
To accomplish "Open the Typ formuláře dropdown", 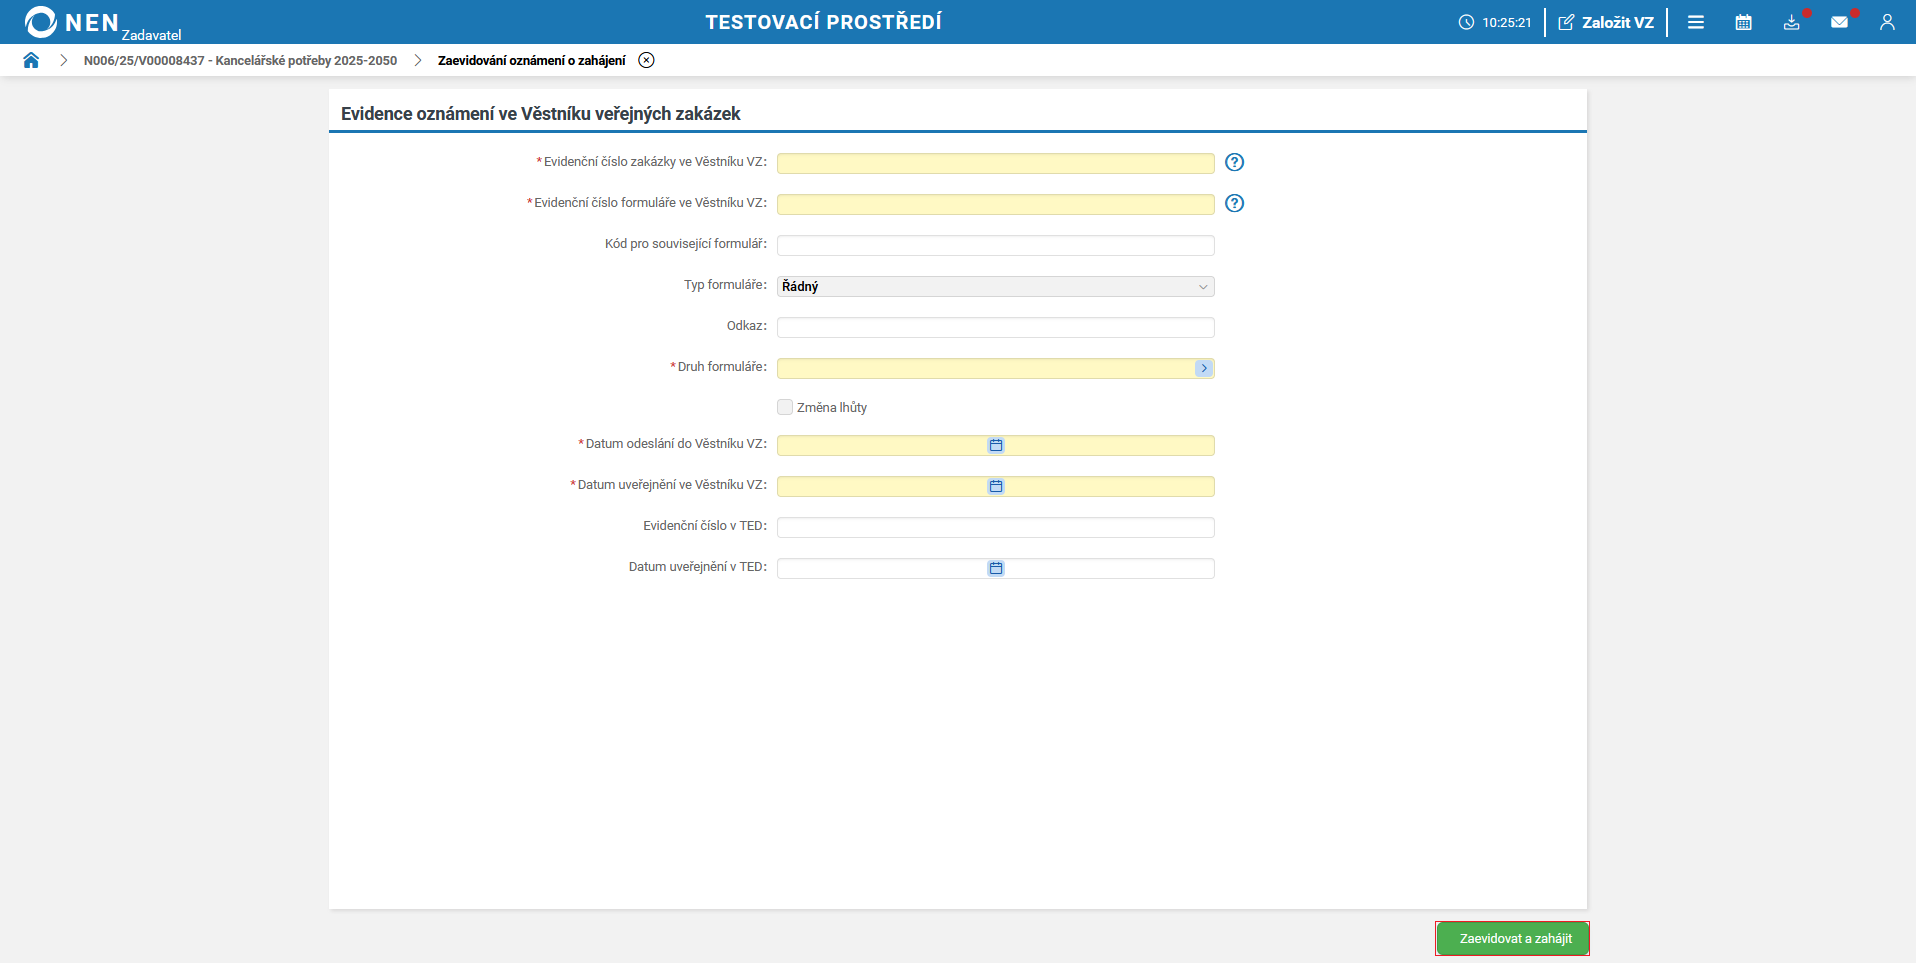I will pos(1201,286).
